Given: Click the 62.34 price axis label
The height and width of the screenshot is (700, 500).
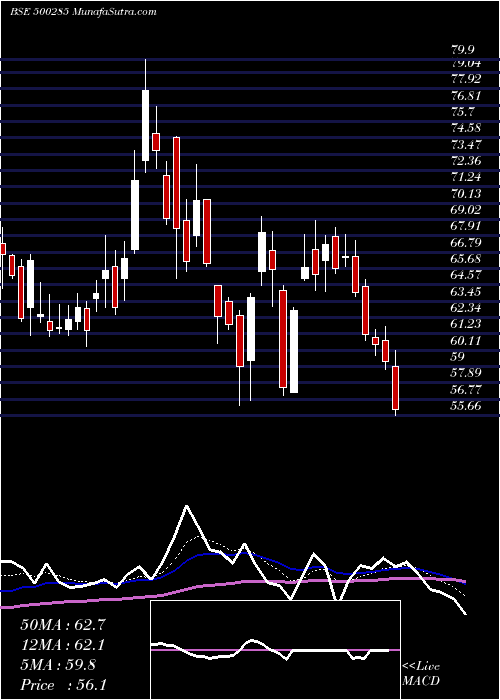Looking at the screenshot, I should point(467,308).
